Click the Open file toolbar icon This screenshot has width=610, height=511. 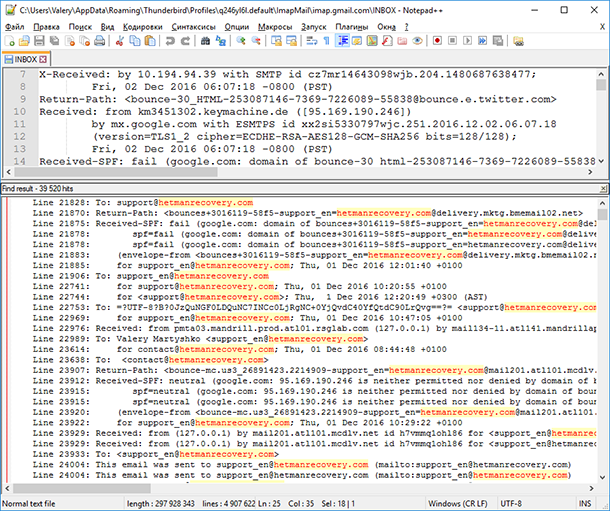(x=24, y=41)
